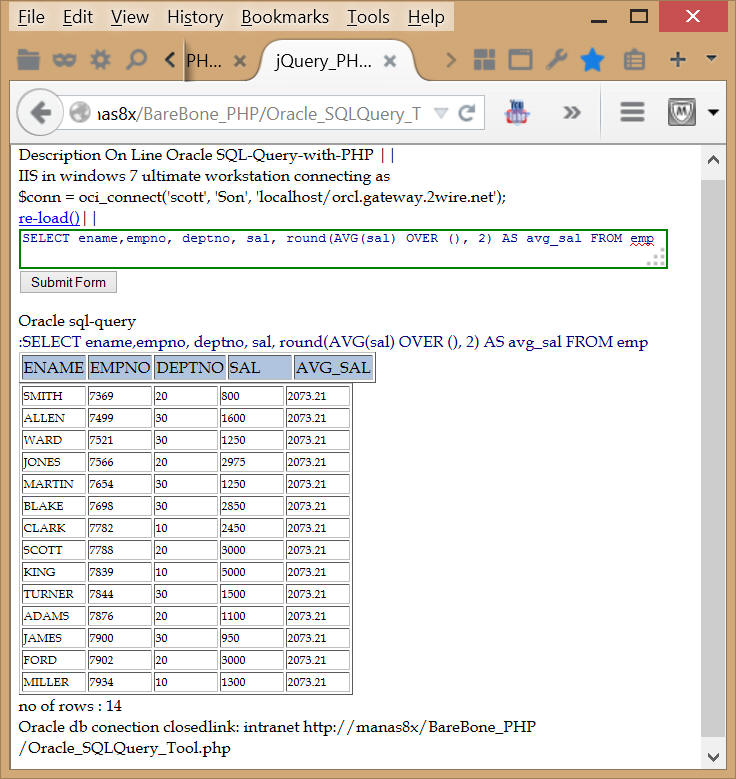The height and width of the screenshot is (779, 736).
Task: Open the URL history dropdown arrow
Action: pyautogui.click(x=440, y=113)
